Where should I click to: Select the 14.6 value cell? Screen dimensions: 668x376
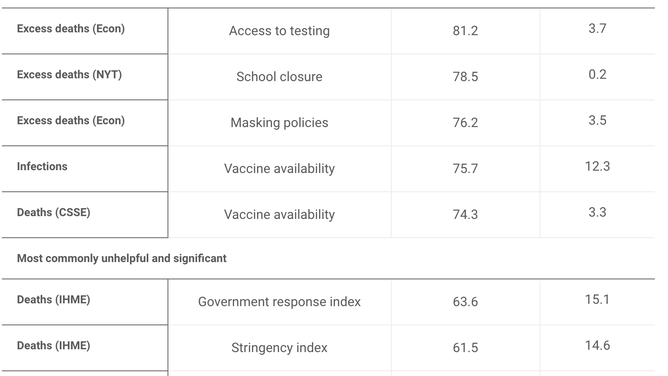coord(597,345)
